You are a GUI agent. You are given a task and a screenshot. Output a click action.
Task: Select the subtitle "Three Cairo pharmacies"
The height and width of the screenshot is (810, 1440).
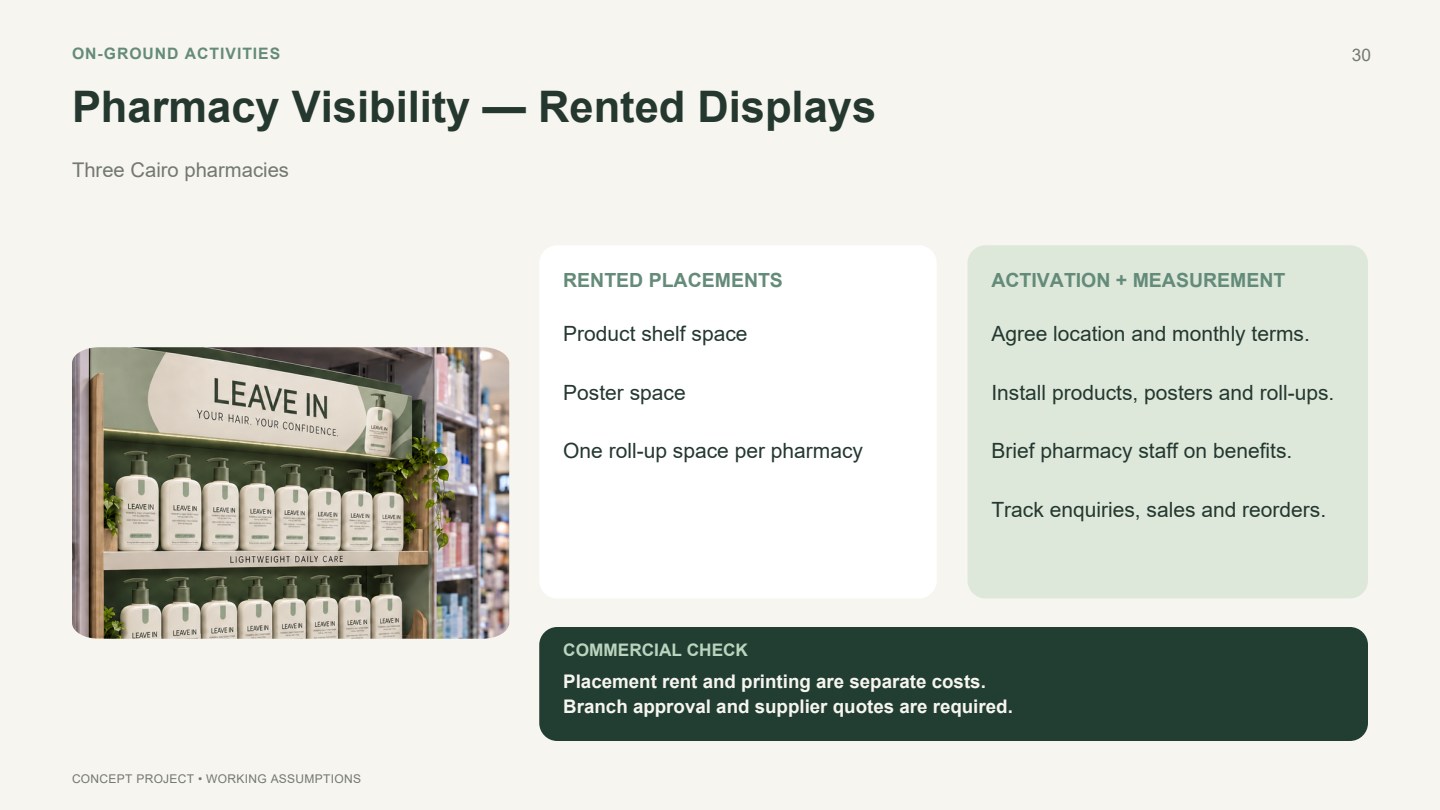[180, 170]
